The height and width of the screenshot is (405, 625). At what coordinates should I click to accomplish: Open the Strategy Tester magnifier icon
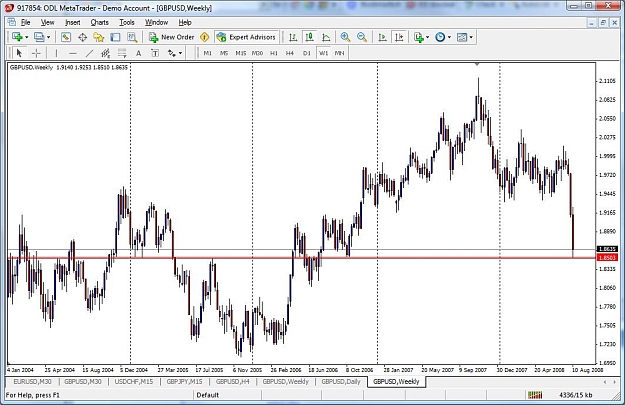click(132, 37)
